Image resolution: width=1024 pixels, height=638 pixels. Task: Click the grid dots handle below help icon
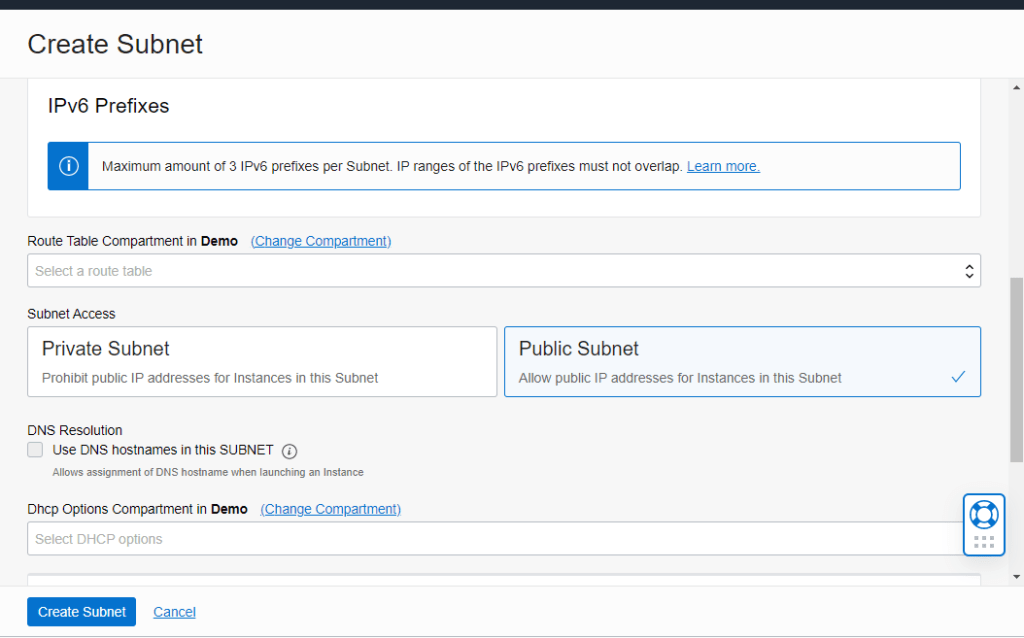click(x=983, y=542)
